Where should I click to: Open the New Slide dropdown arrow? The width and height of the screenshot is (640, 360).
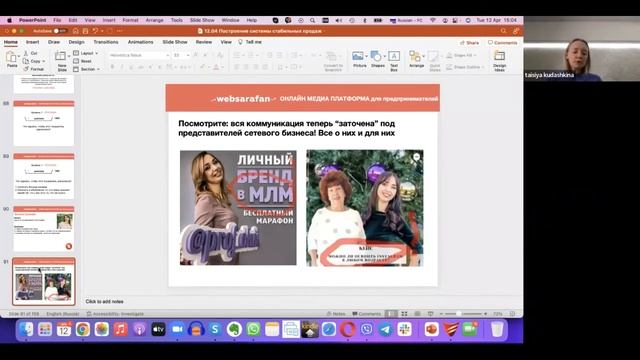pos(68,56)
